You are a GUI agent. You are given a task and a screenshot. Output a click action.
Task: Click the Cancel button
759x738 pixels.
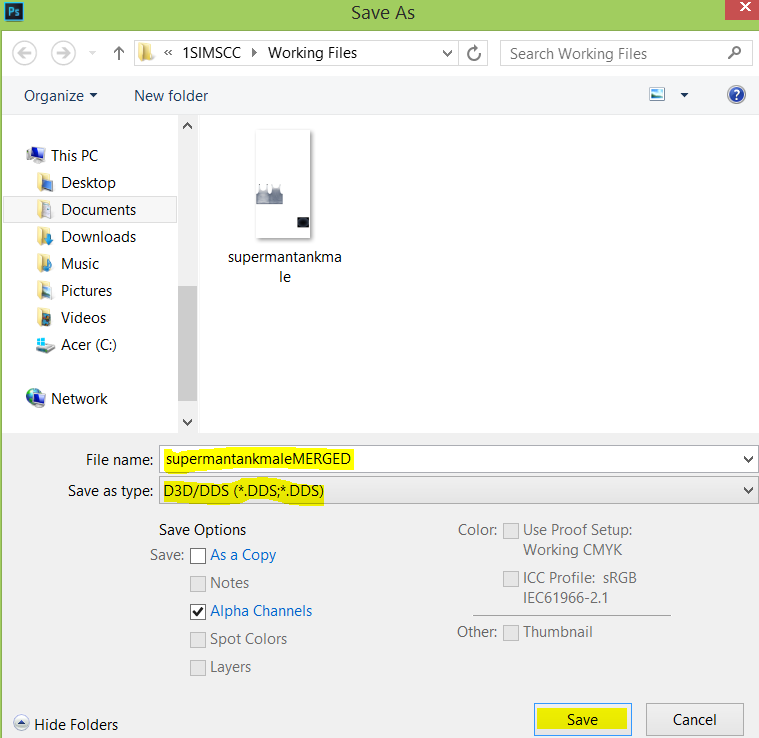695,720
